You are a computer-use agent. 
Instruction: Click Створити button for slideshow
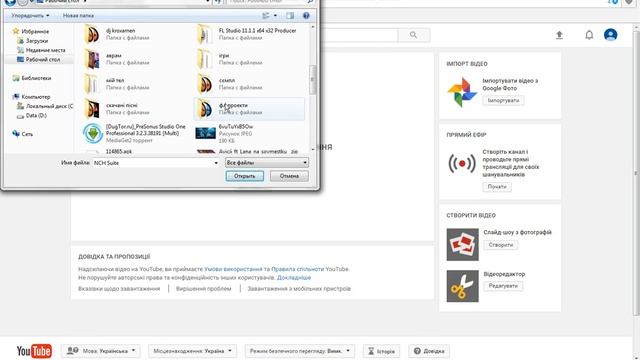(x=500, y=245)
